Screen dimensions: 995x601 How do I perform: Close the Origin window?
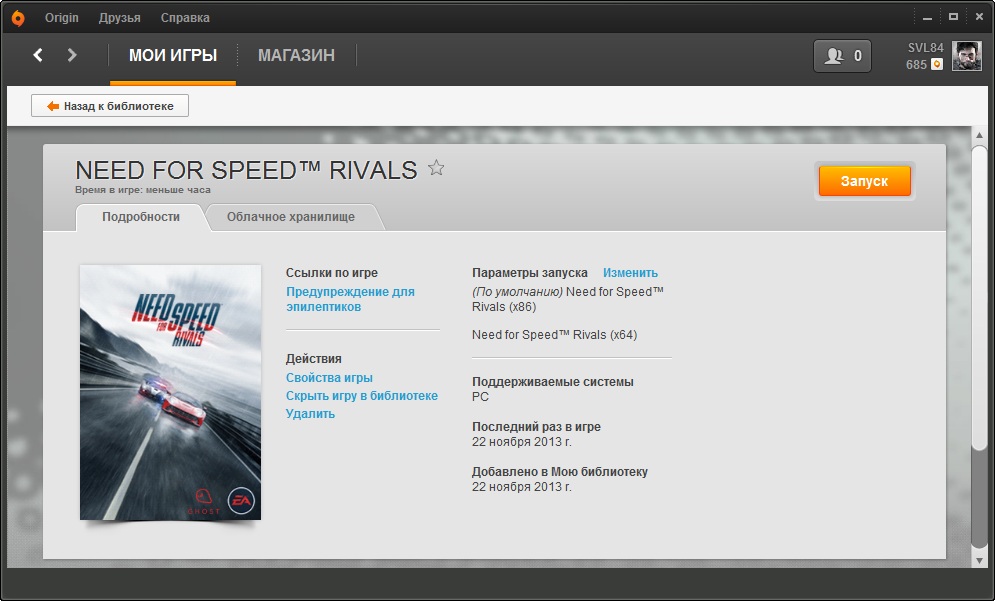(x=979, y=17)
